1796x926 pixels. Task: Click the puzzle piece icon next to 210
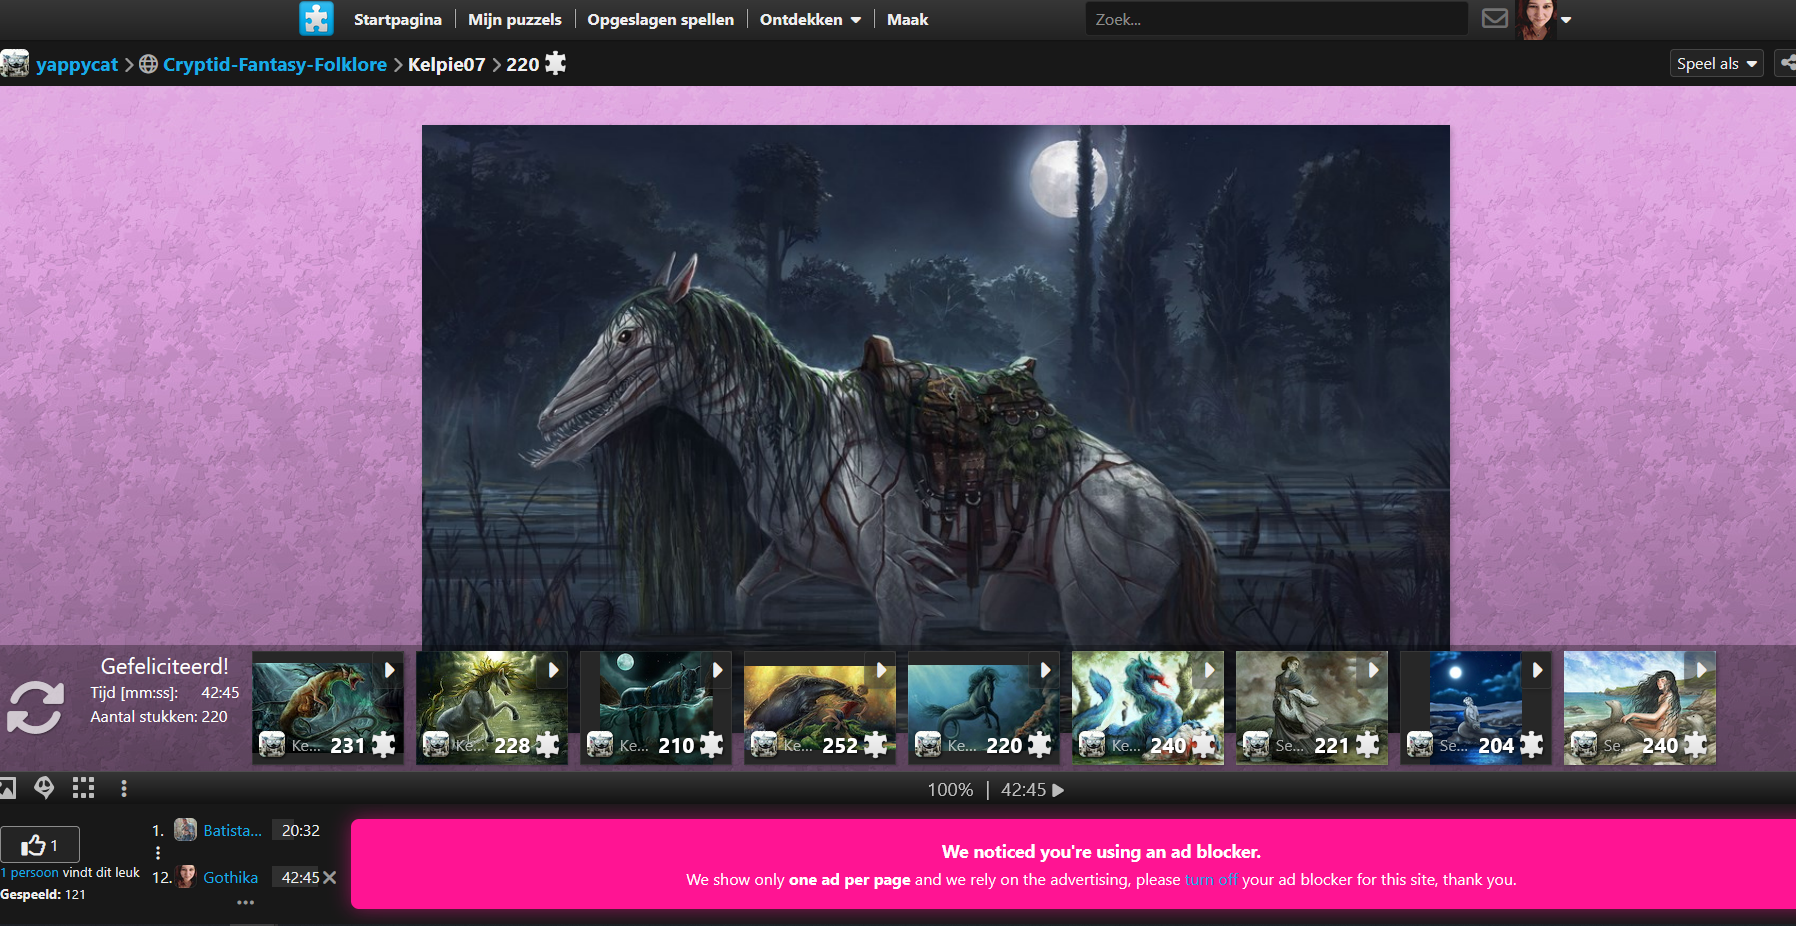pos(711,745)
